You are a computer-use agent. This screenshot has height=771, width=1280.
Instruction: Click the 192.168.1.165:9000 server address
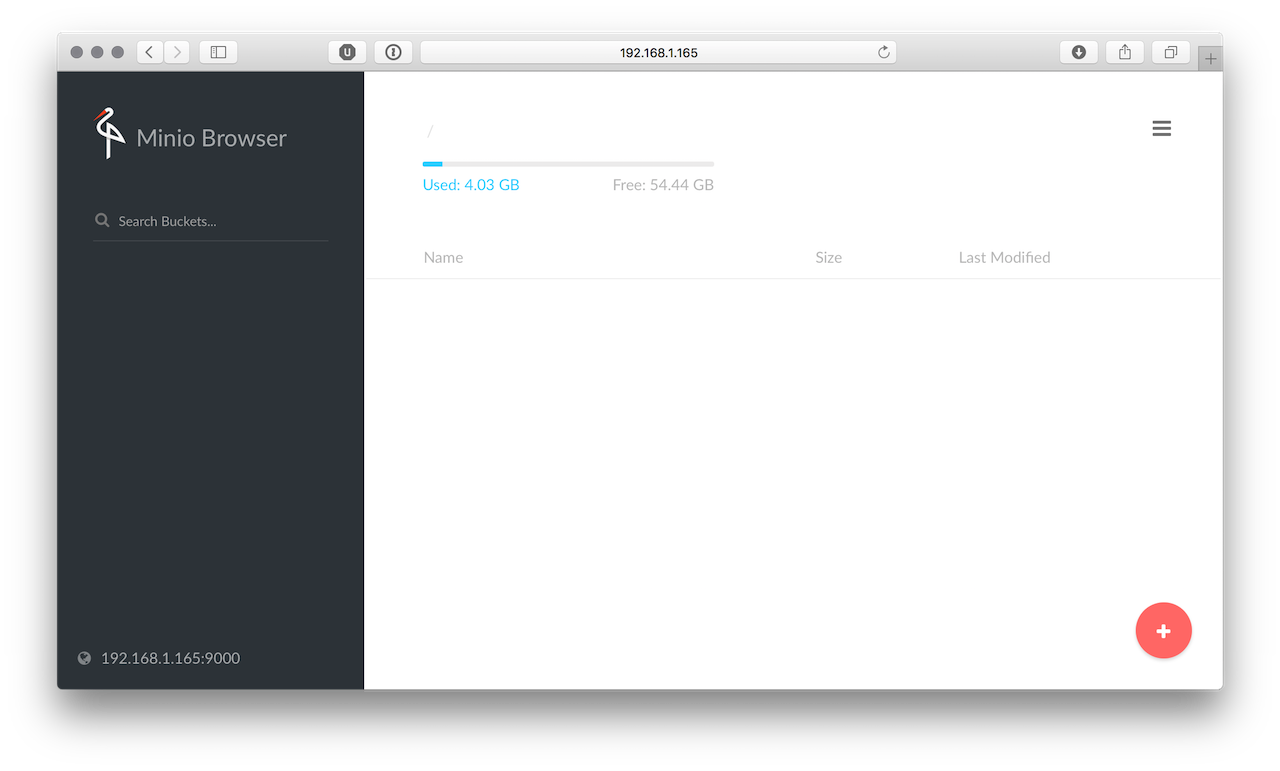(x=170, y=658)
